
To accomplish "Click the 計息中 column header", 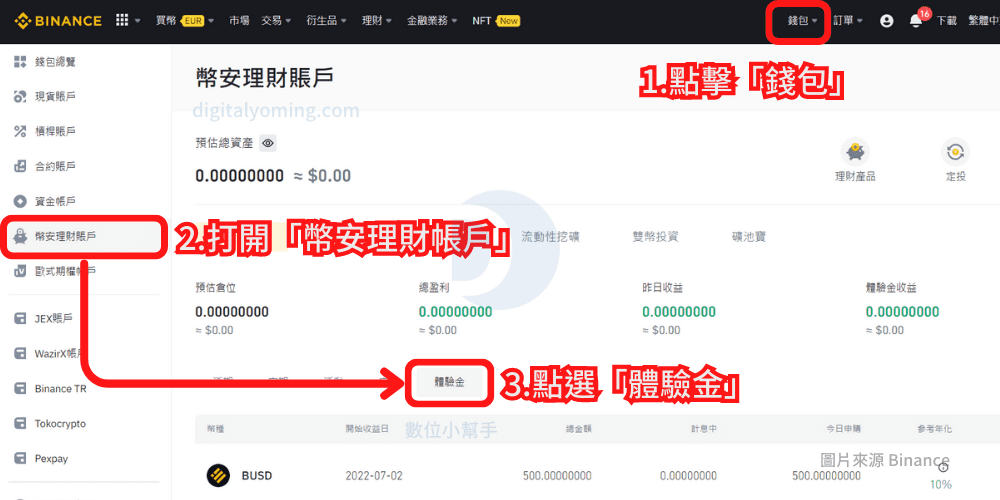I will (x=704, y=429).
